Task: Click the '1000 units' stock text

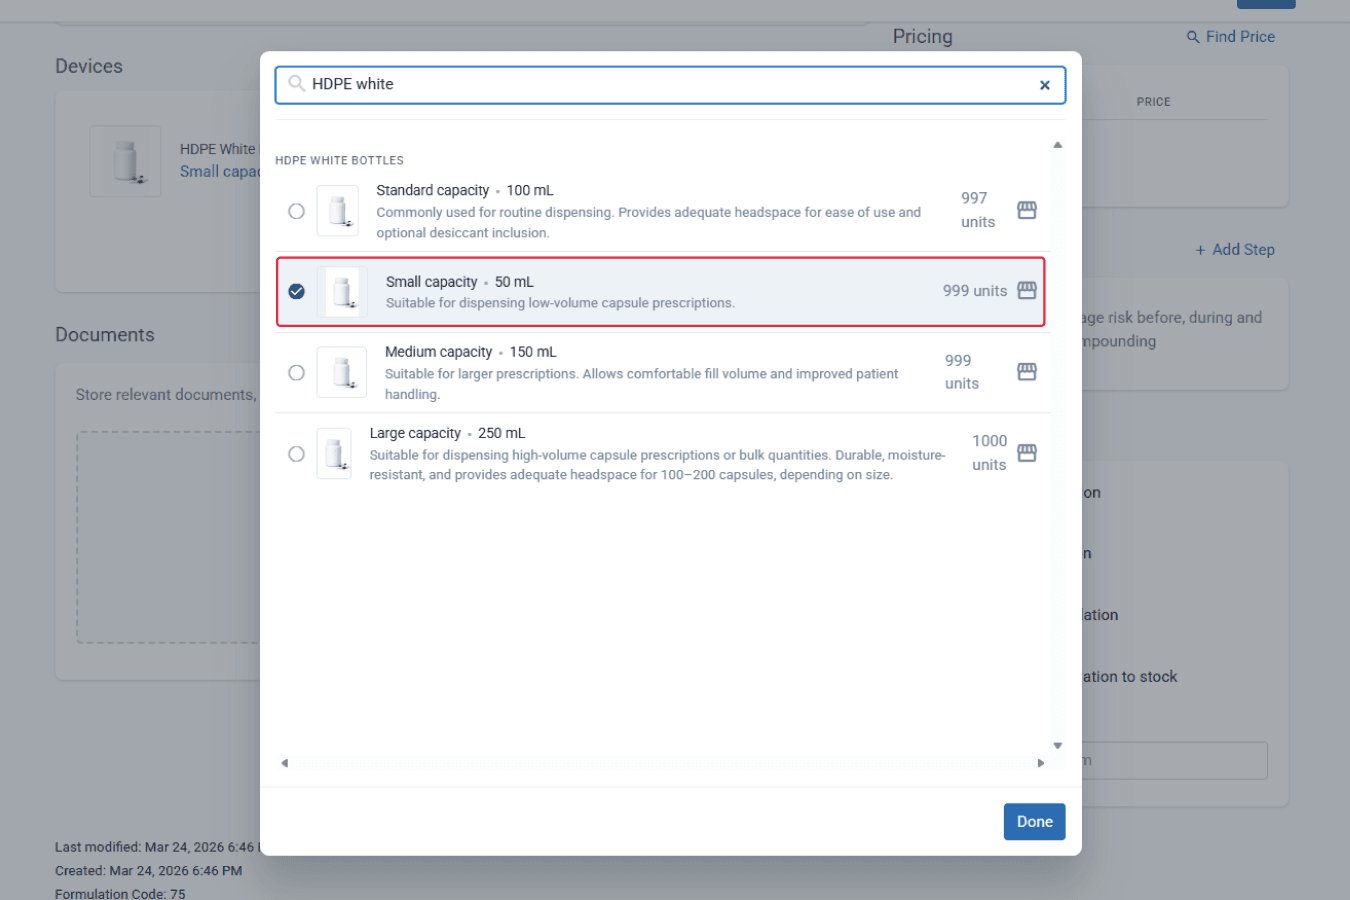Action: (x=989, y=453)
